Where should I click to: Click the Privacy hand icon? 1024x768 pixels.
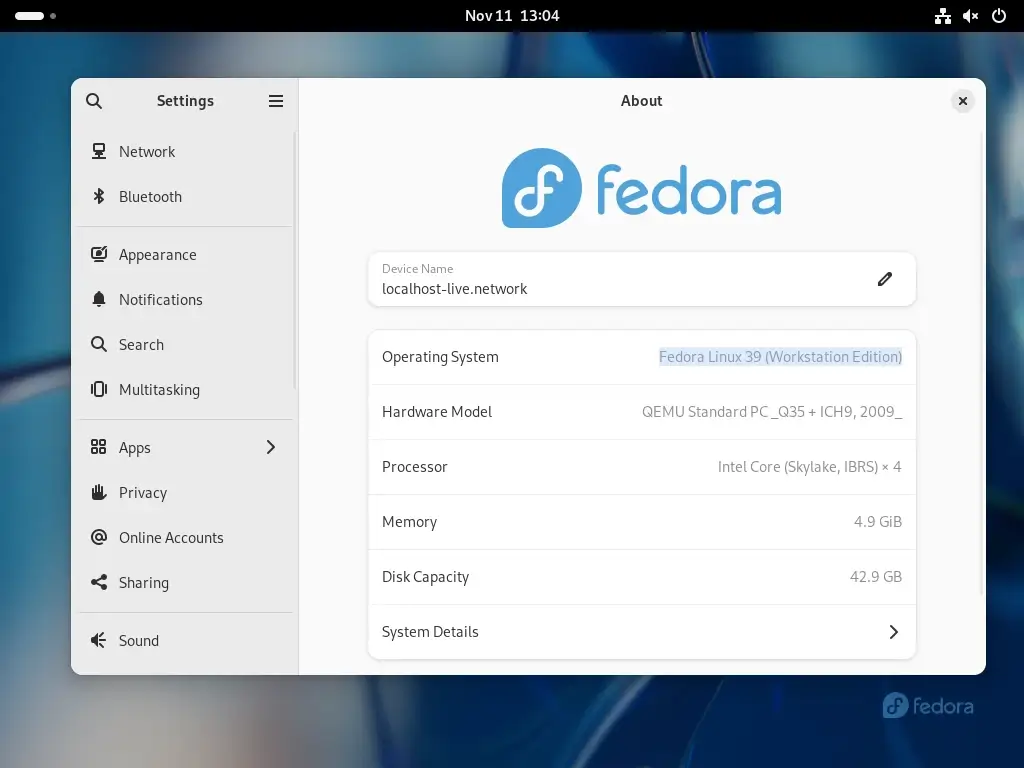pos(99,492)
